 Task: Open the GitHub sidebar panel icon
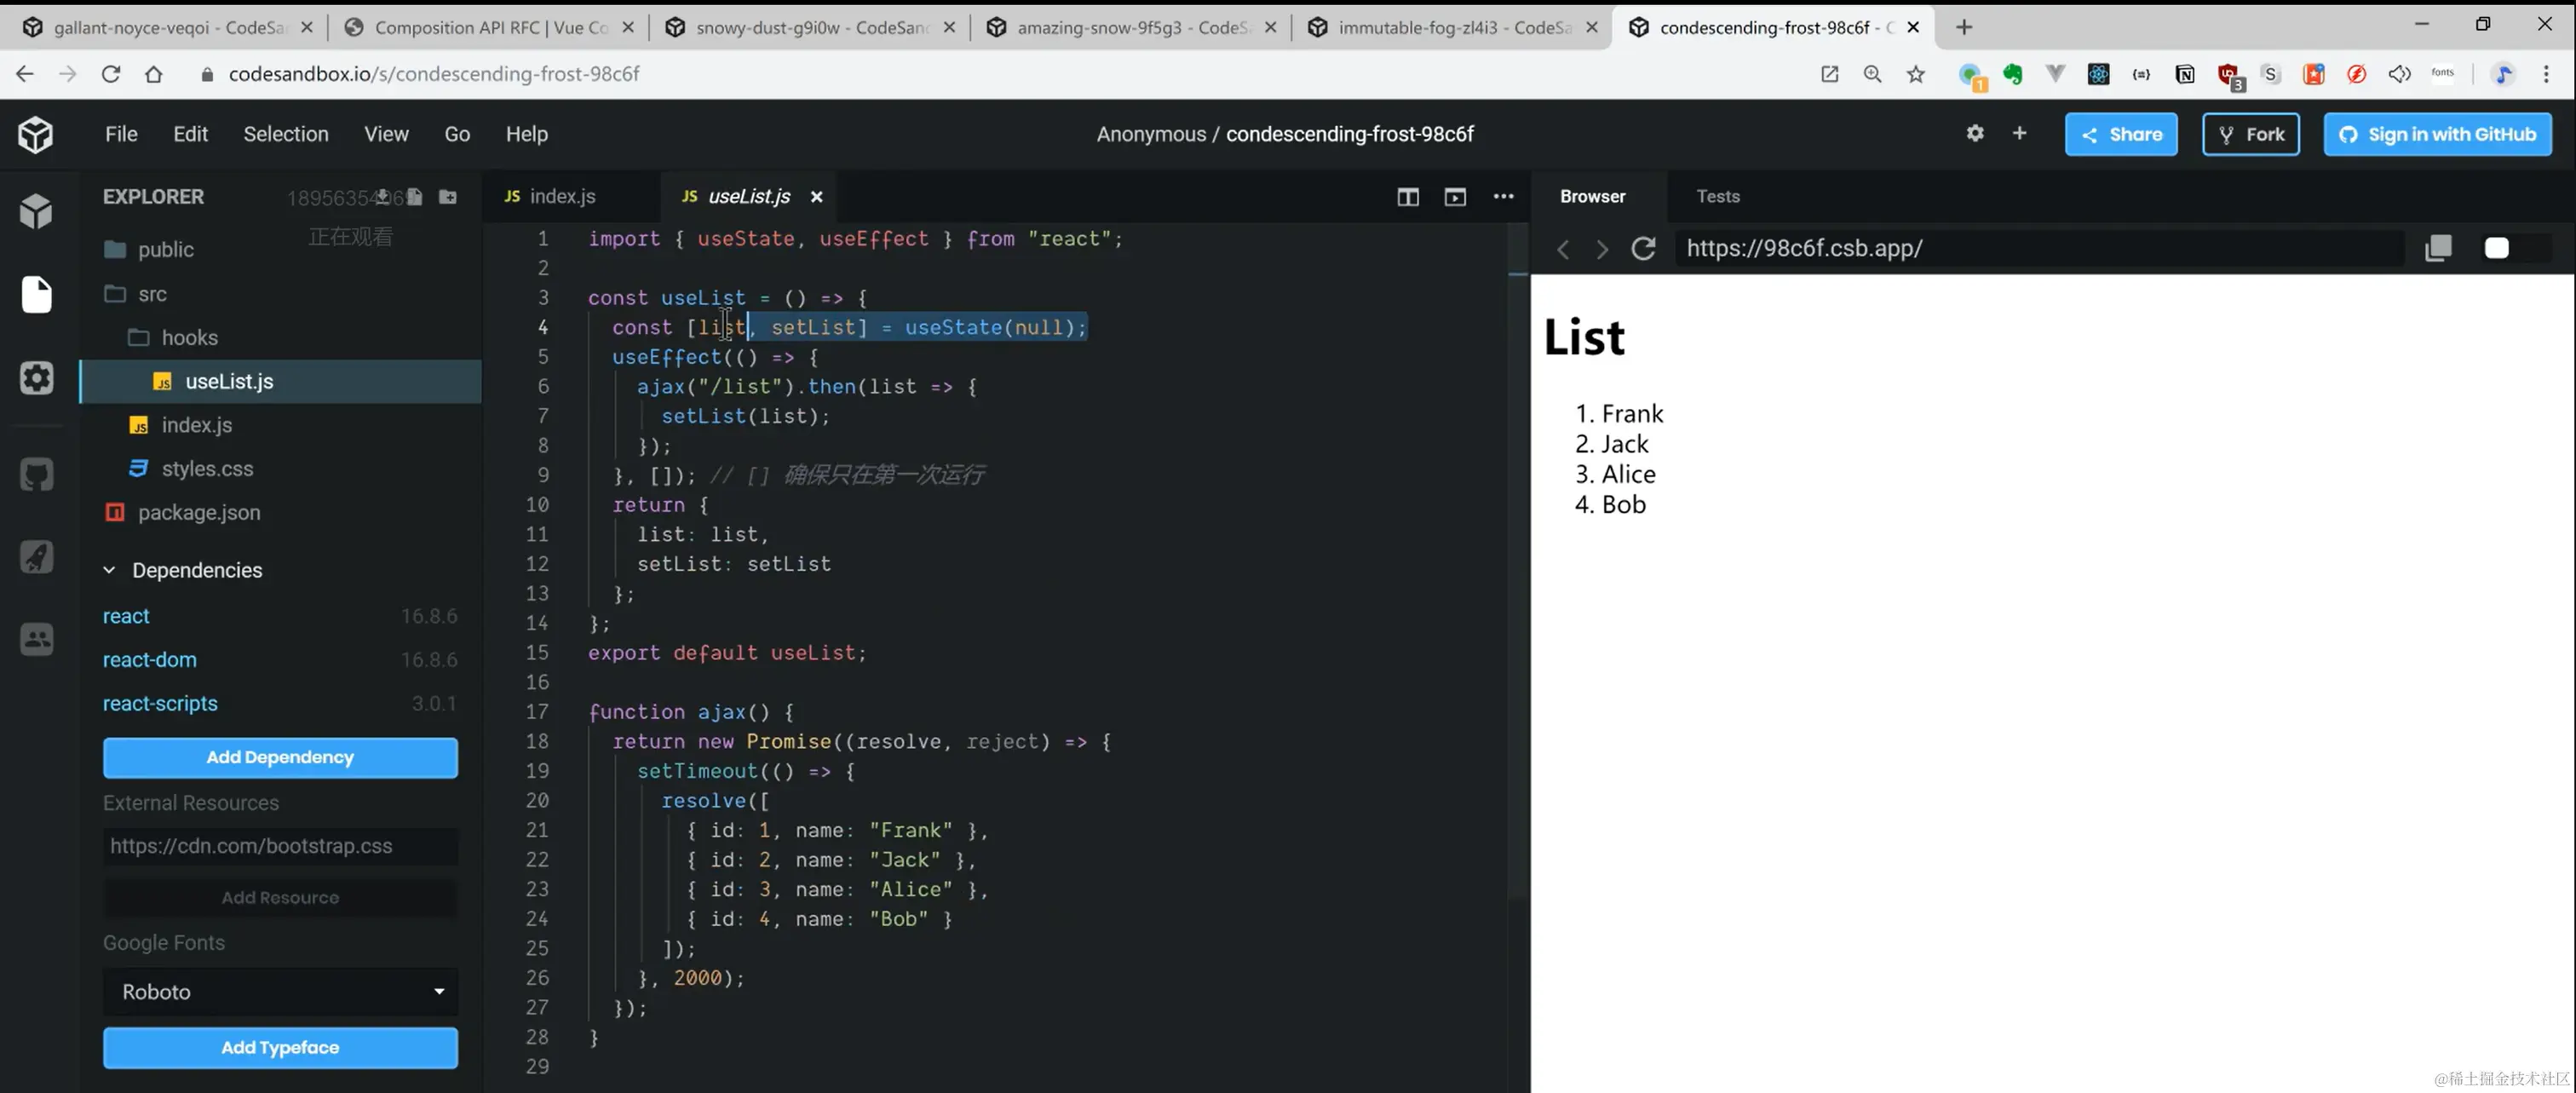(37, 474)
